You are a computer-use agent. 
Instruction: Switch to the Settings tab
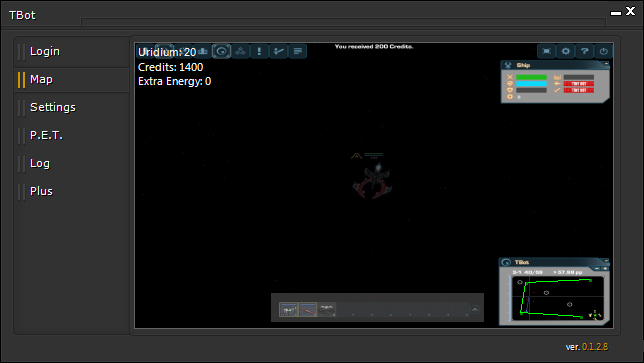tap(53, 107)
